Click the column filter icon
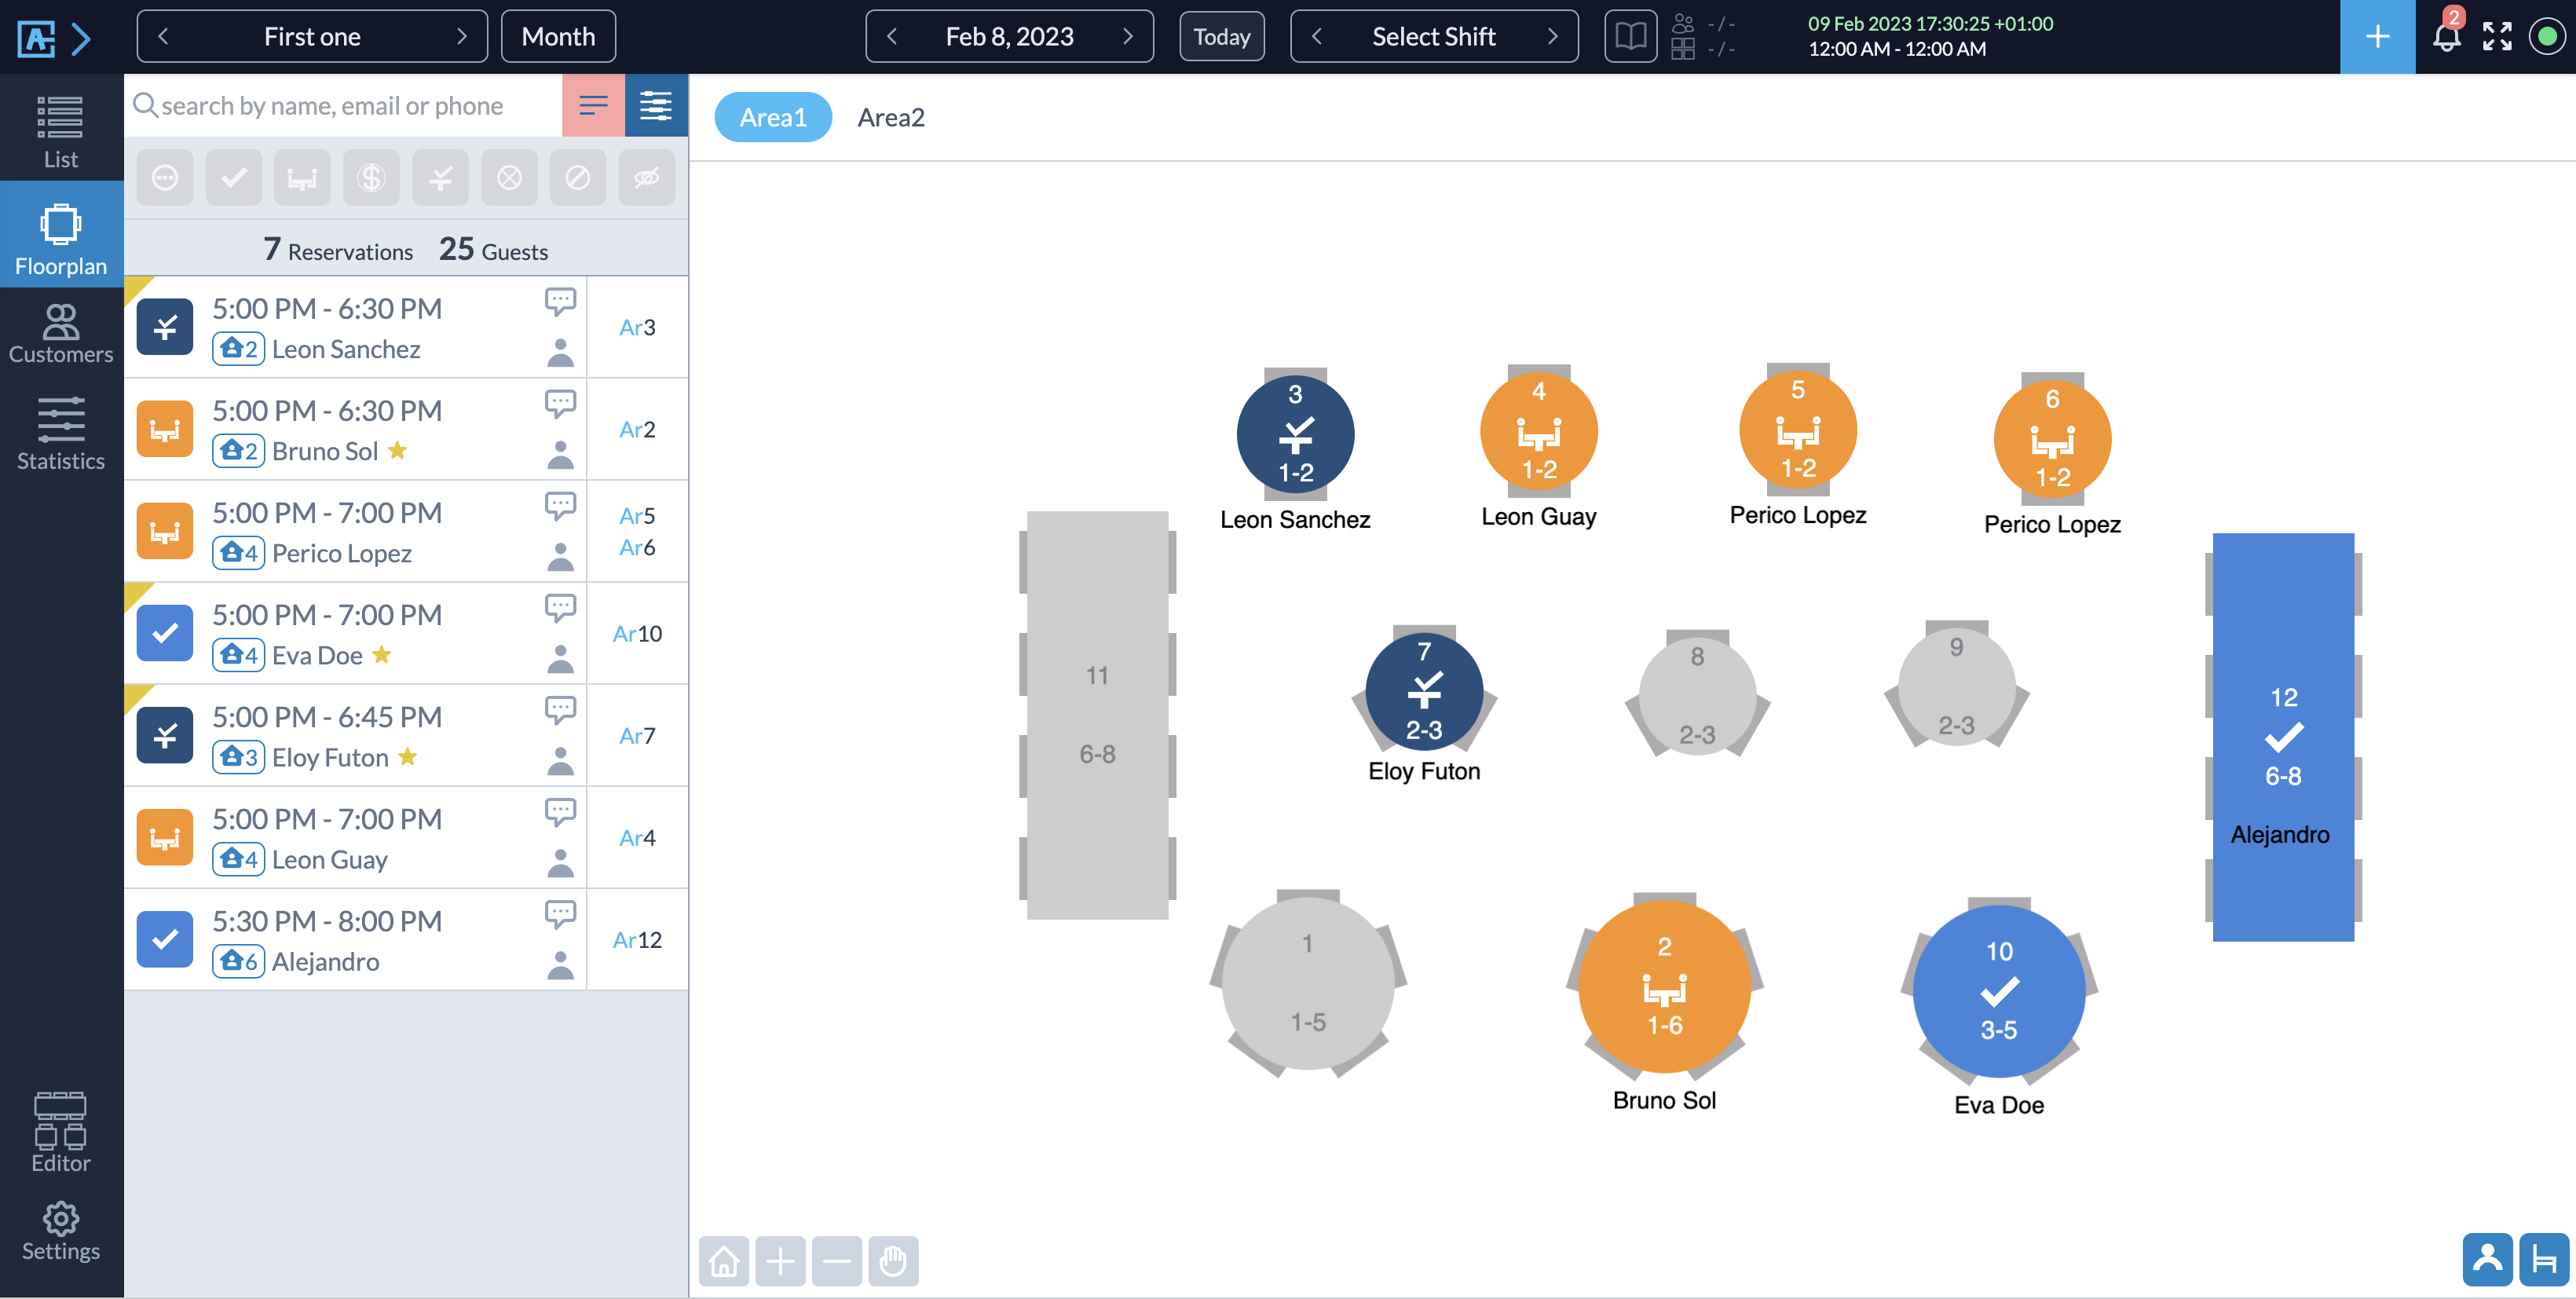Screen dimensions: 2576x1299 click(x=656, y=104)
